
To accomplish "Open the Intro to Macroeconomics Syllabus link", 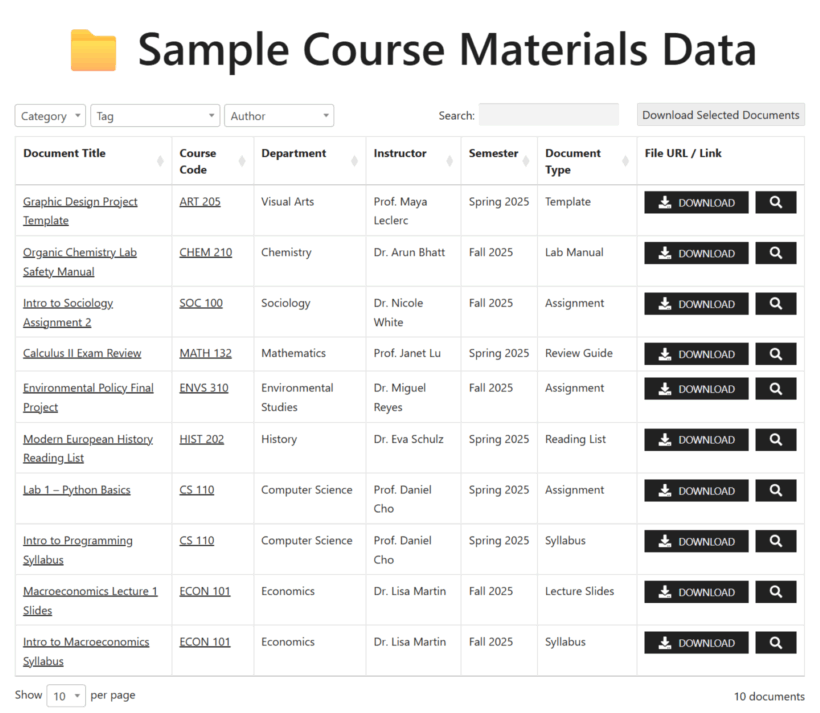I will click(86, 651).
